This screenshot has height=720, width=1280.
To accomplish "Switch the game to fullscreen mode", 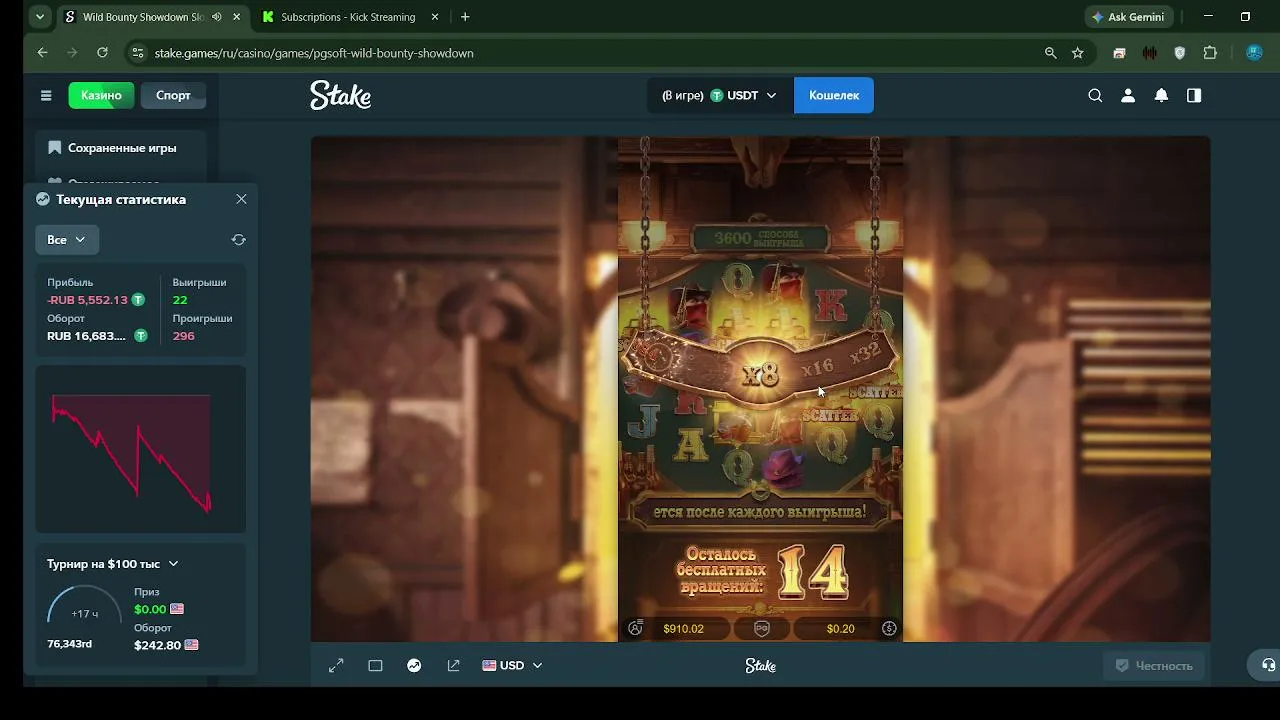I will [x=336, y=666].
